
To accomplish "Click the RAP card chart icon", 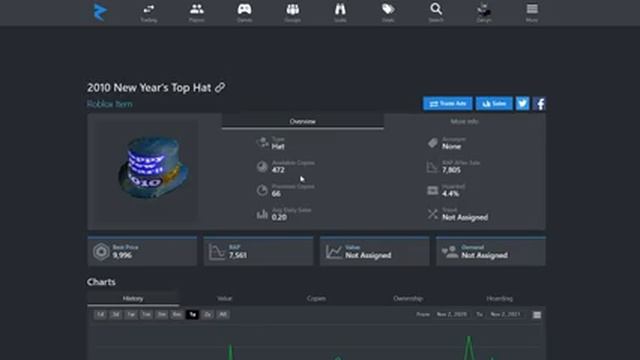I will [217, 252].
